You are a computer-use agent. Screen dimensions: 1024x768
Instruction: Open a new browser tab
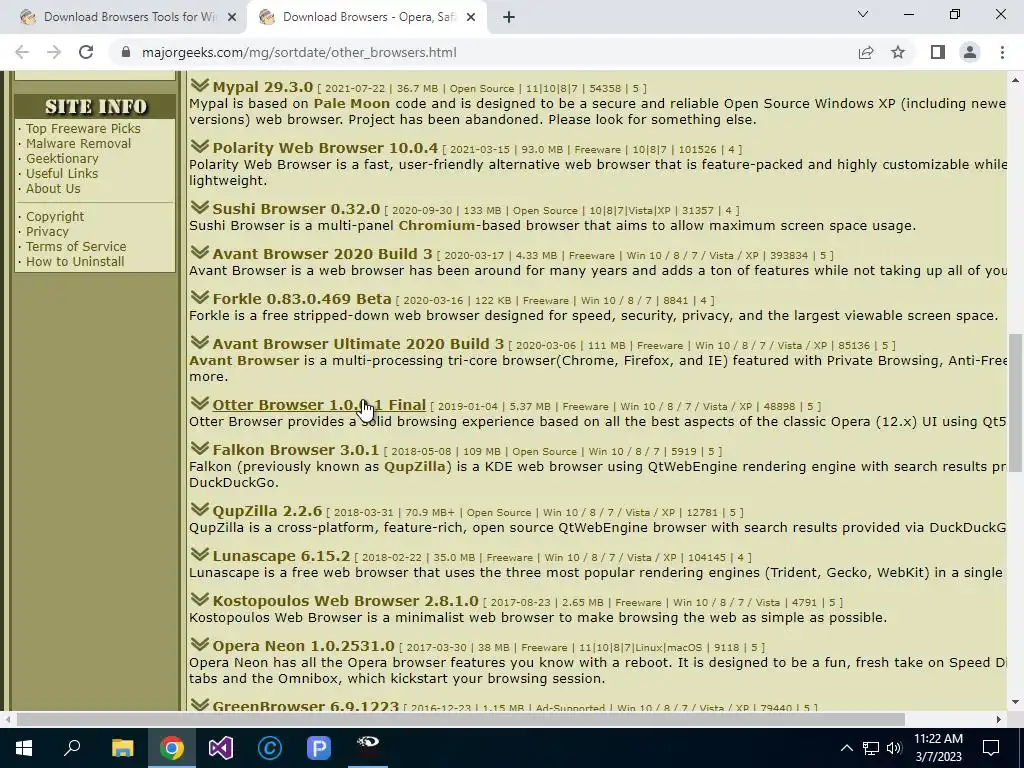[509, 17]
